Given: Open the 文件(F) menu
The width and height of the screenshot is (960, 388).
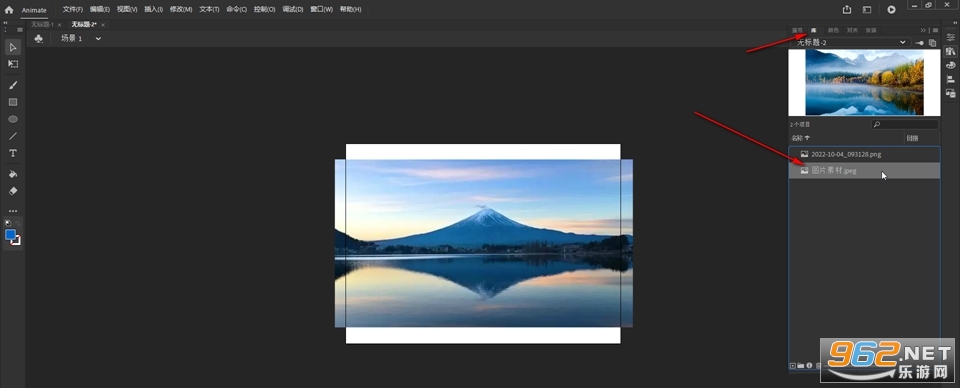Looking at the screenshot, I should [73, 10].
